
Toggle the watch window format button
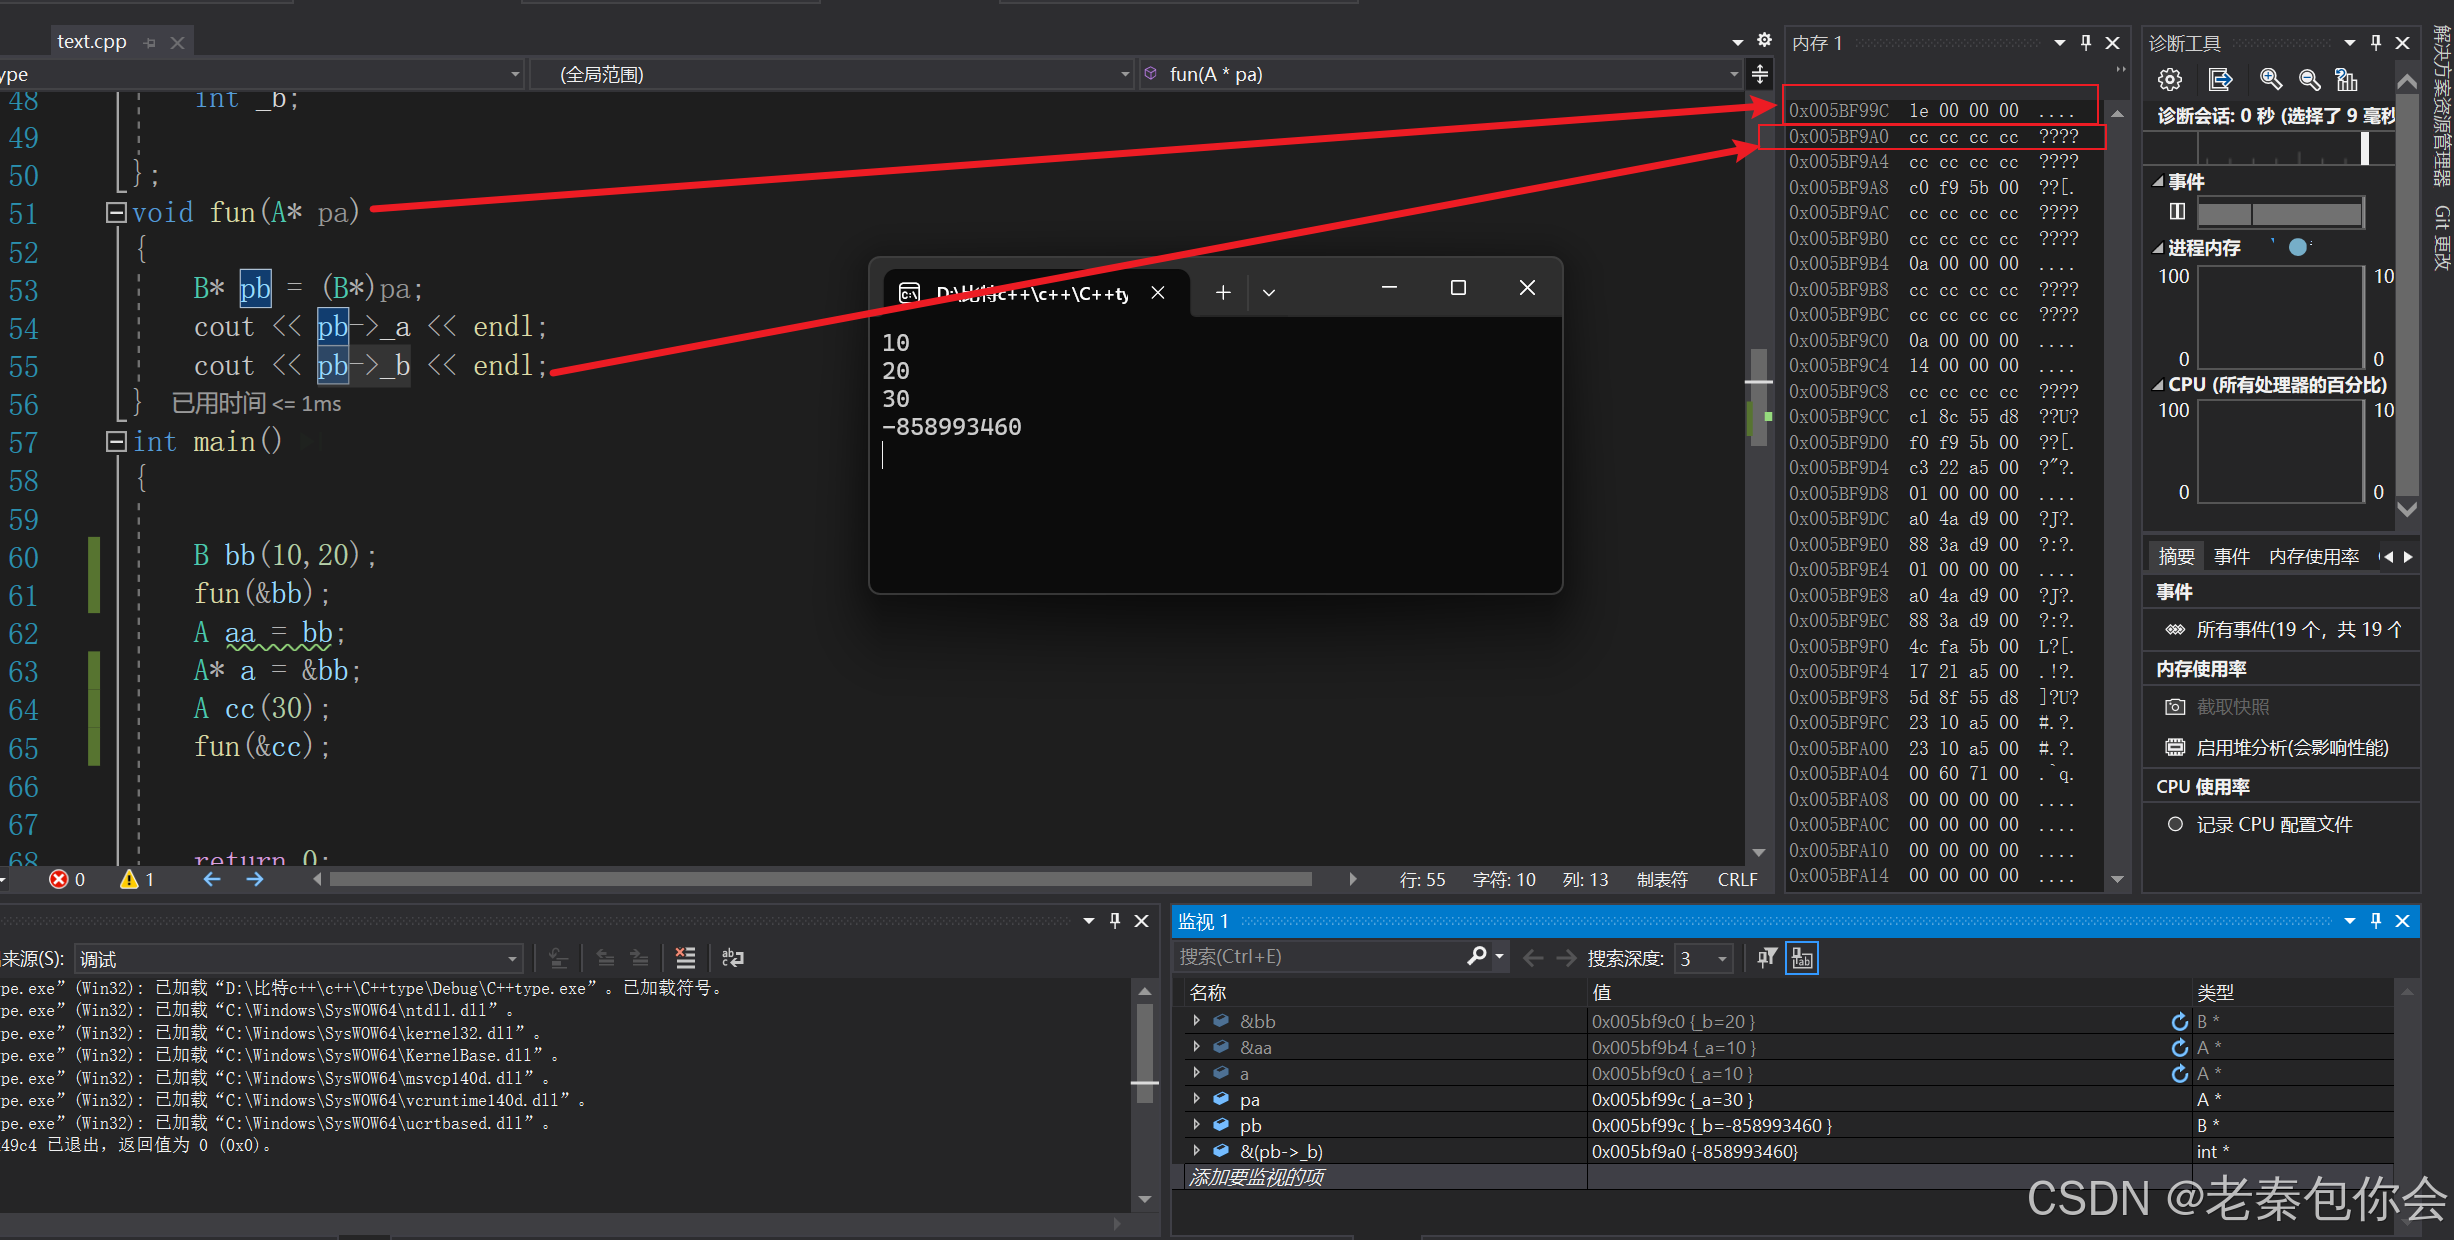tap(1802, 958)
